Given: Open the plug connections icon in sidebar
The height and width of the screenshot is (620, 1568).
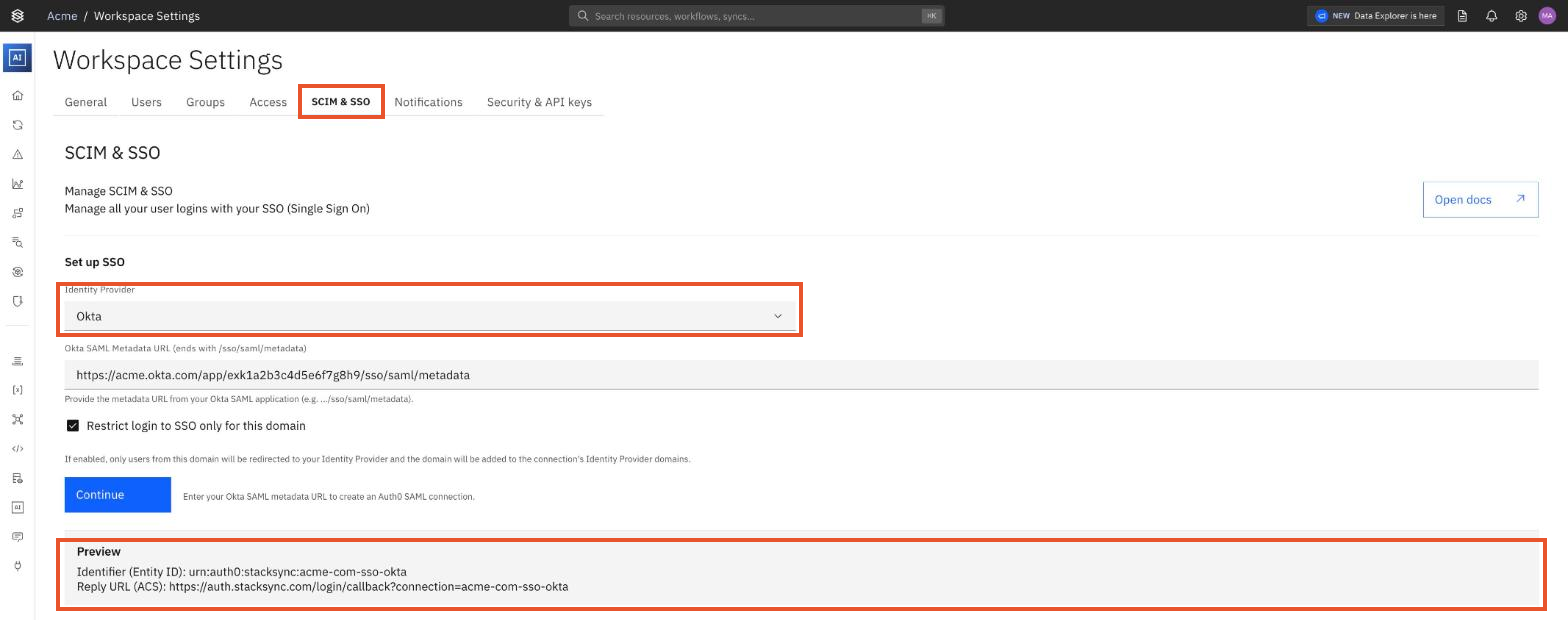Looking at the screenshot, I should pos(17,566).
